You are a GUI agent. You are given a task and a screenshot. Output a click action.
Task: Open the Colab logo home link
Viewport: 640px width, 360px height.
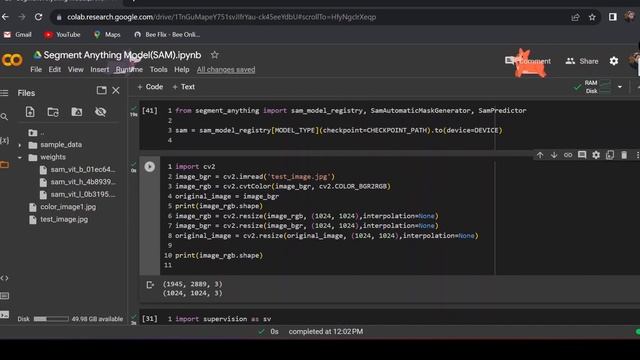[12, 60]
